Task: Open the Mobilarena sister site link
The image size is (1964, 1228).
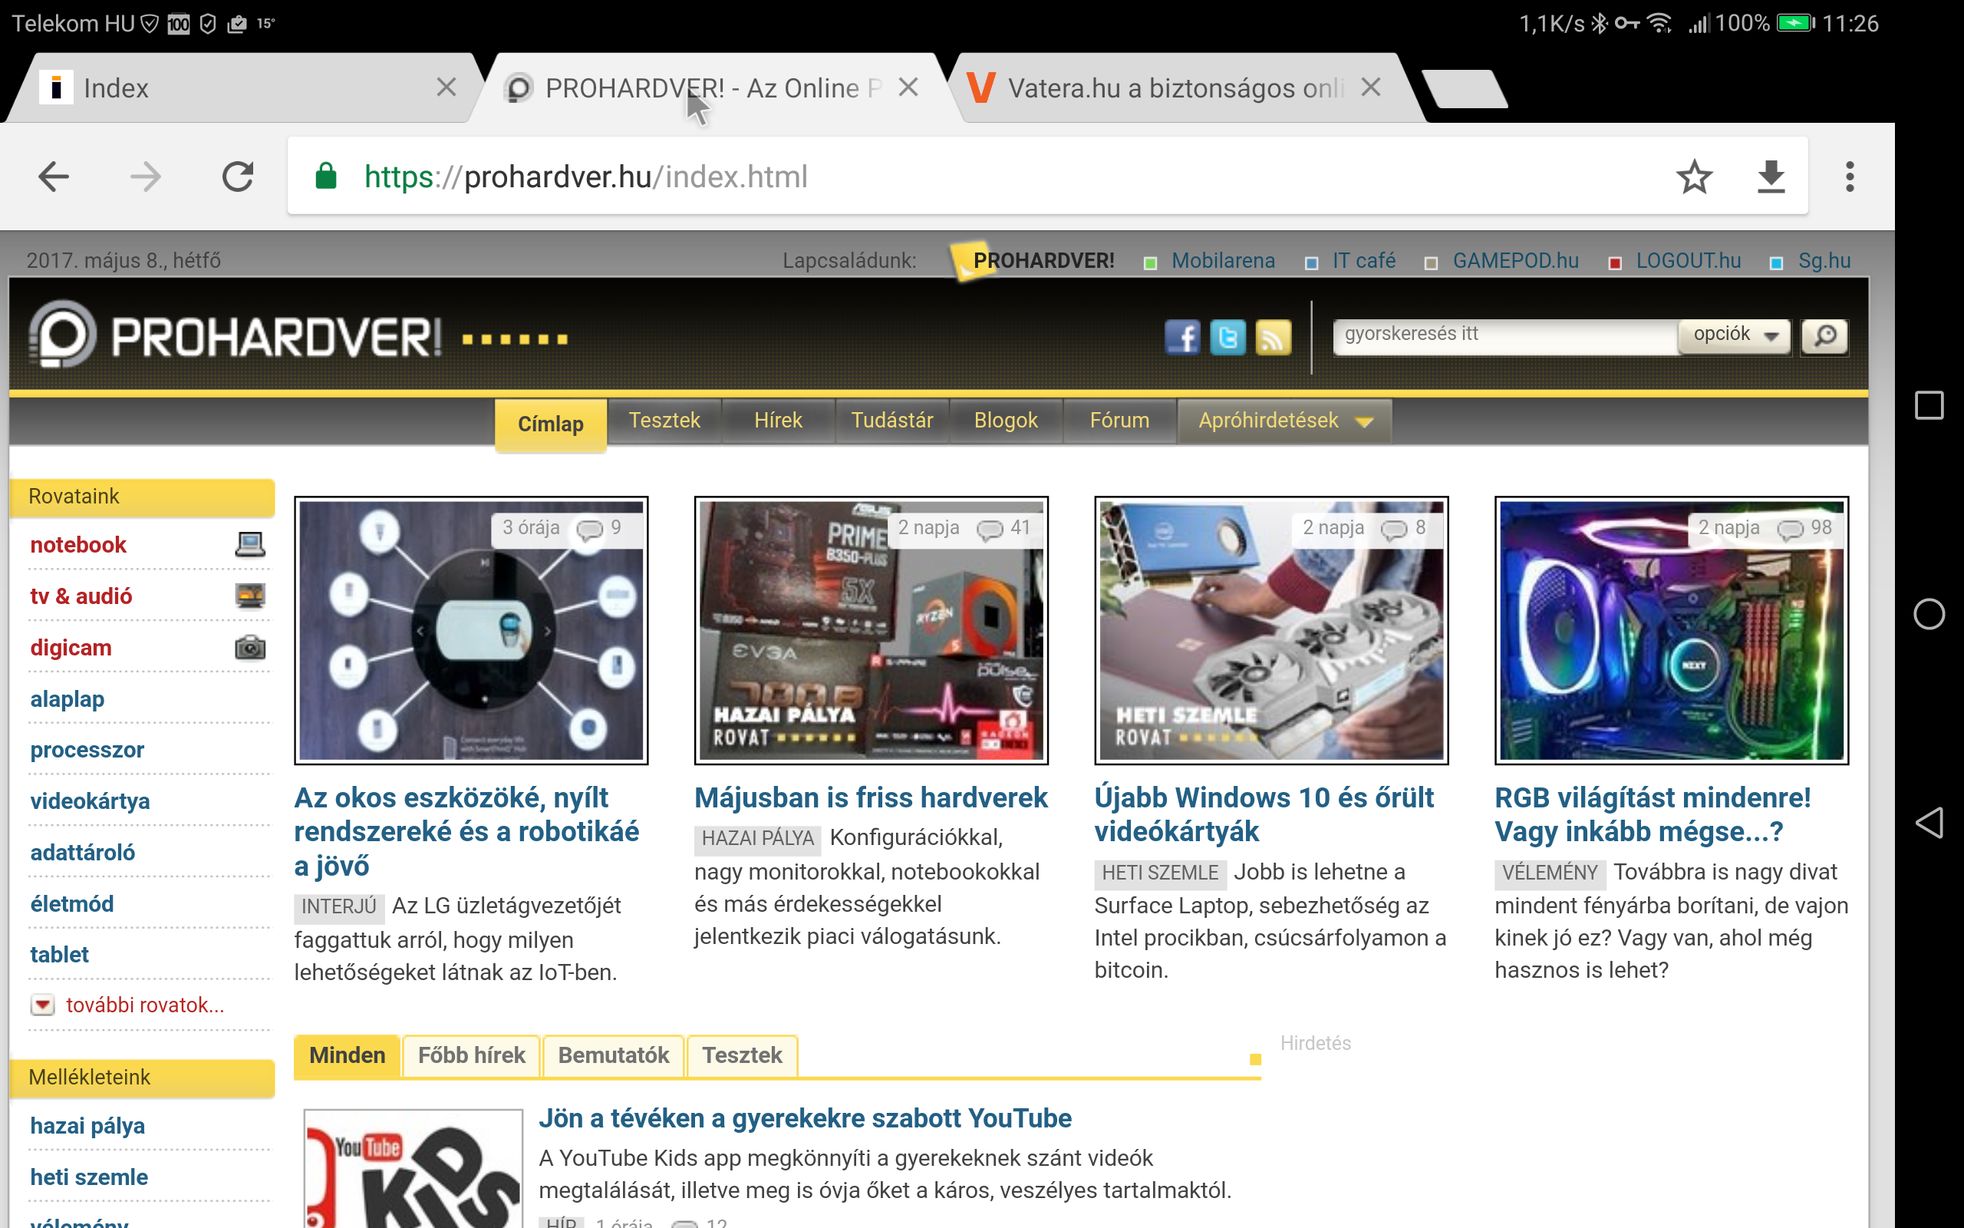Action: [x=1222, y=261]
